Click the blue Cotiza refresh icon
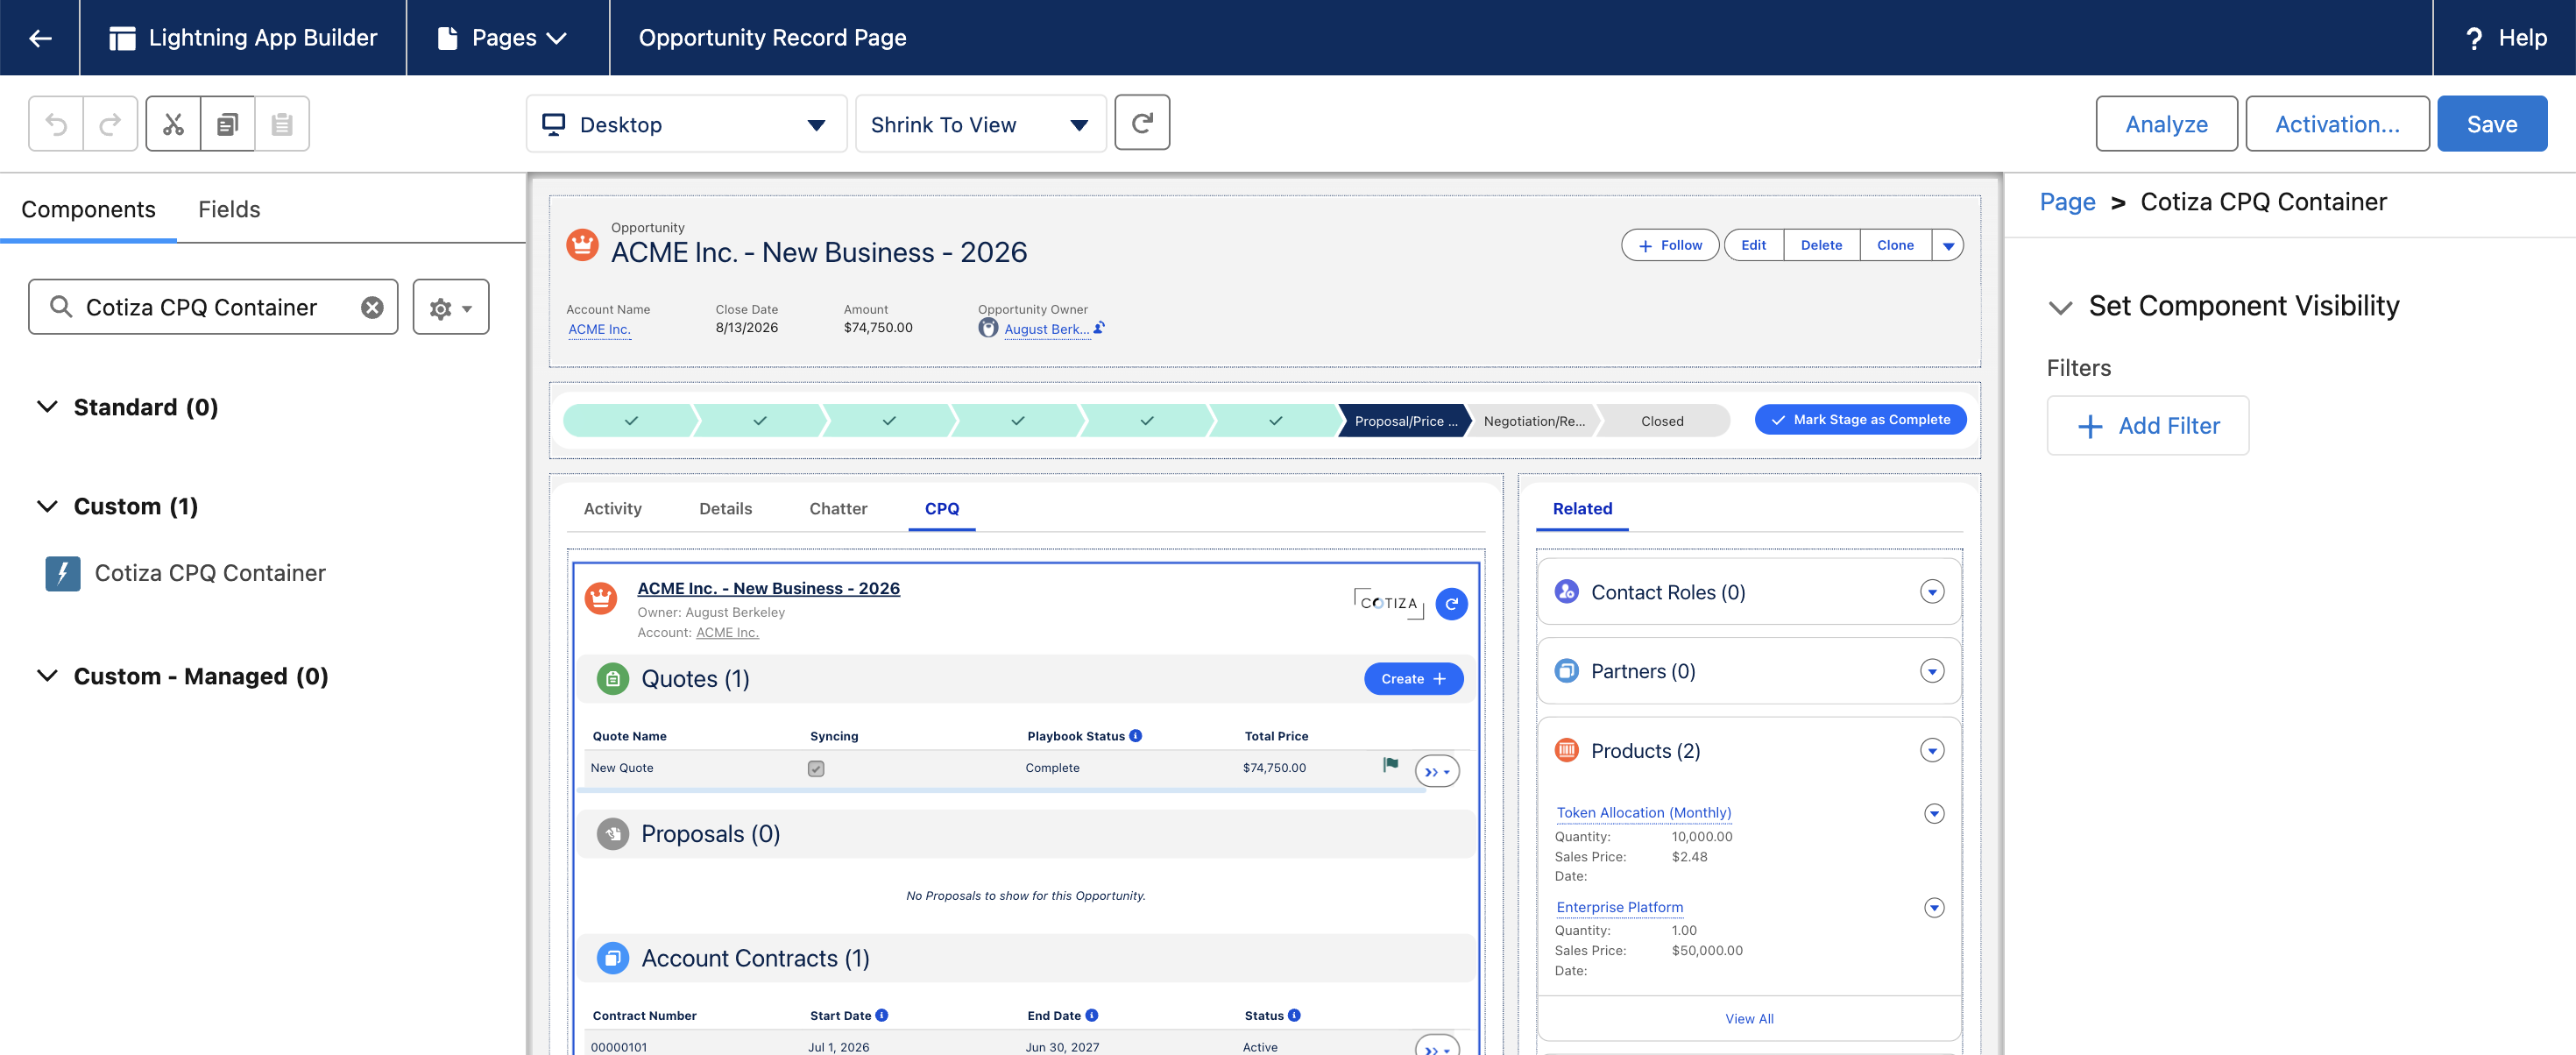 [1451, 604]
